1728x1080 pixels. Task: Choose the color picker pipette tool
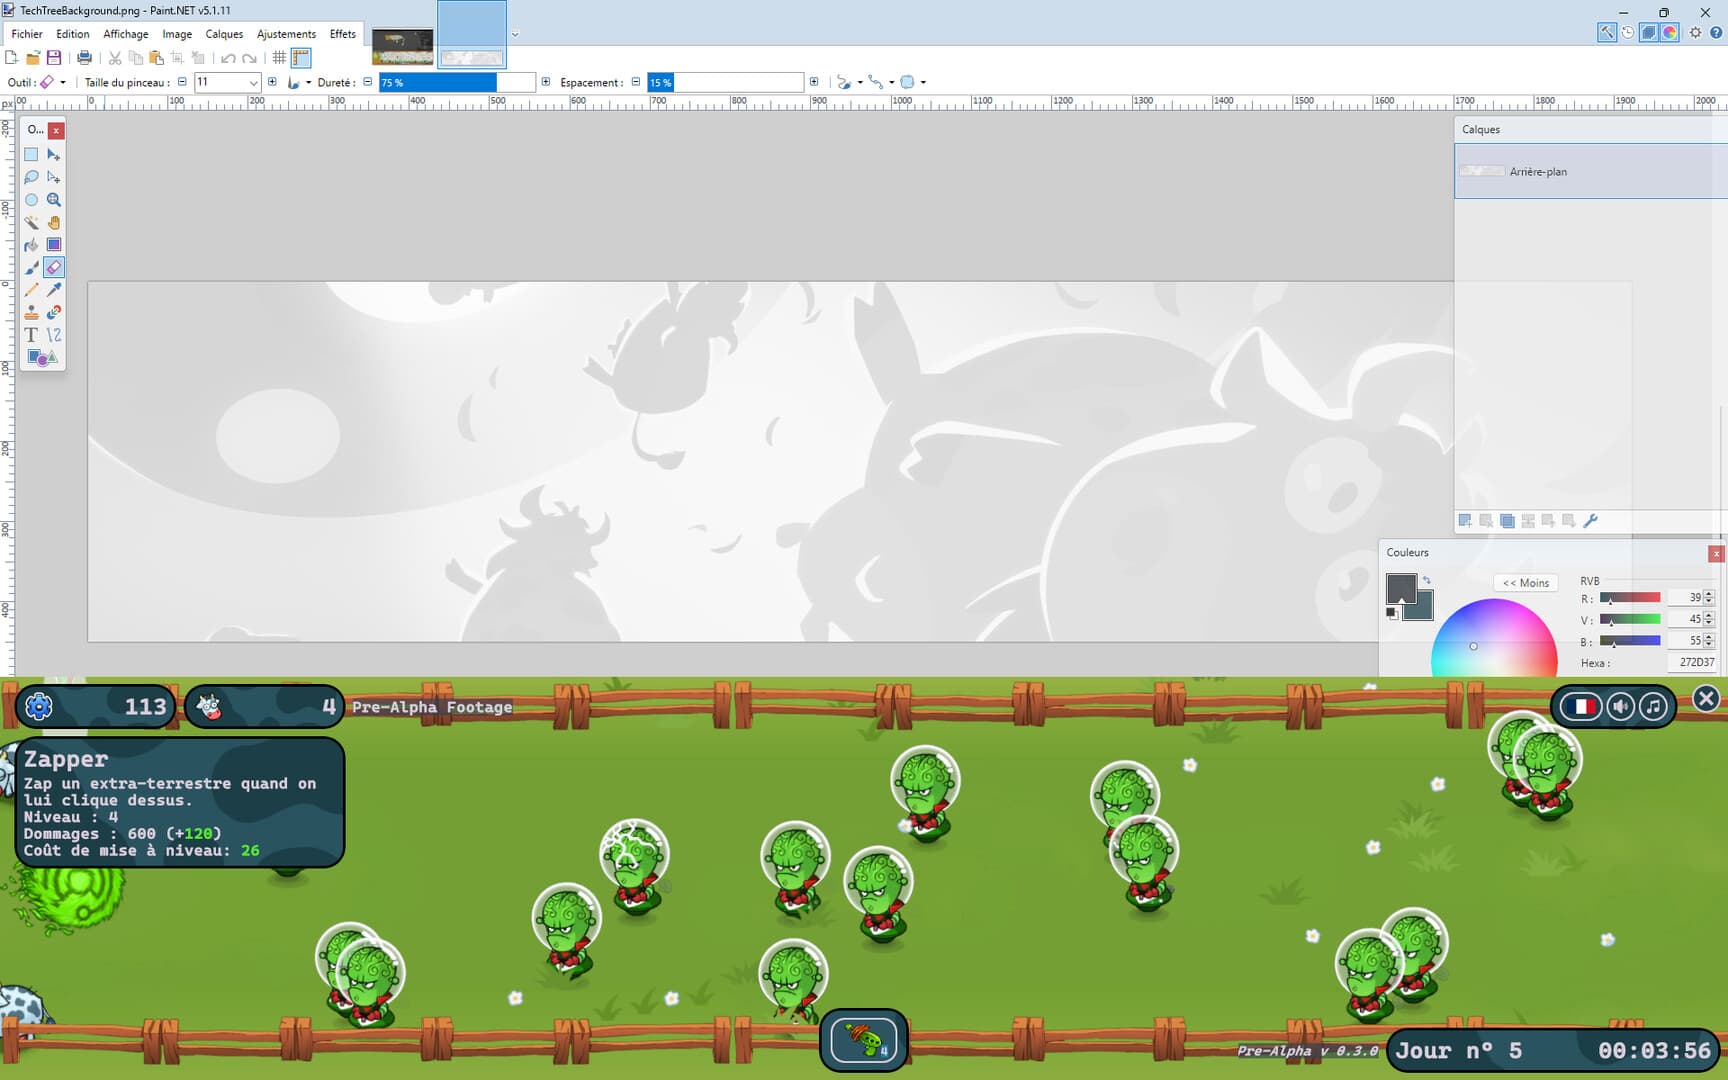click(x=54, y=290)
